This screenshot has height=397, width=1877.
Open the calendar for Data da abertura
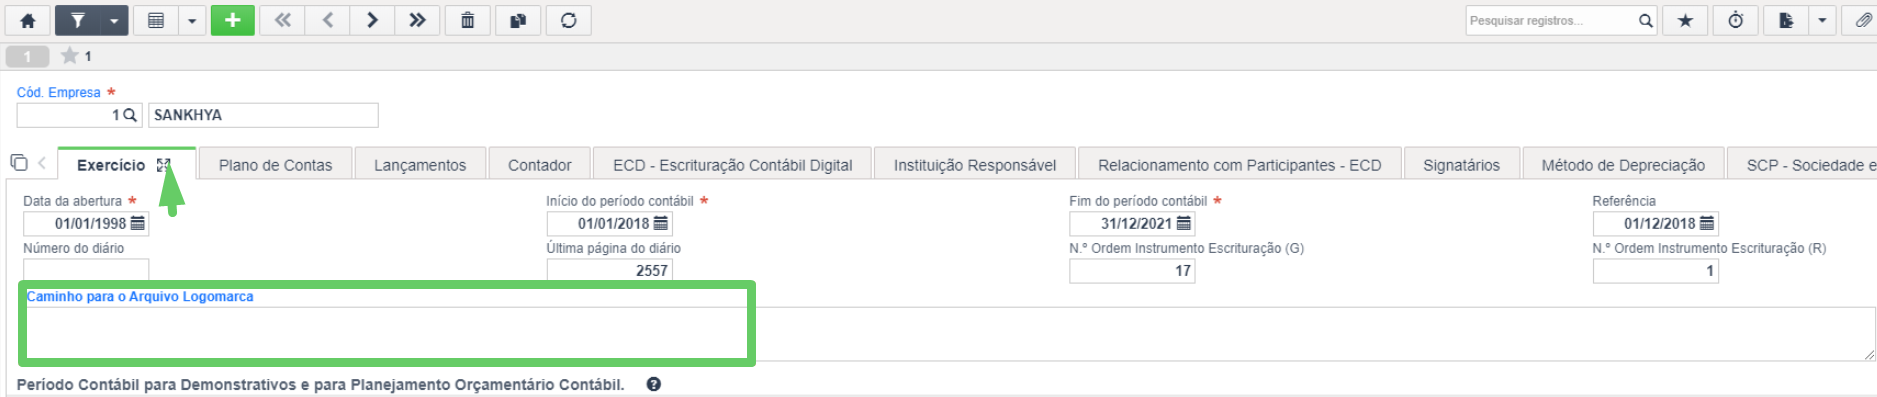138,223
